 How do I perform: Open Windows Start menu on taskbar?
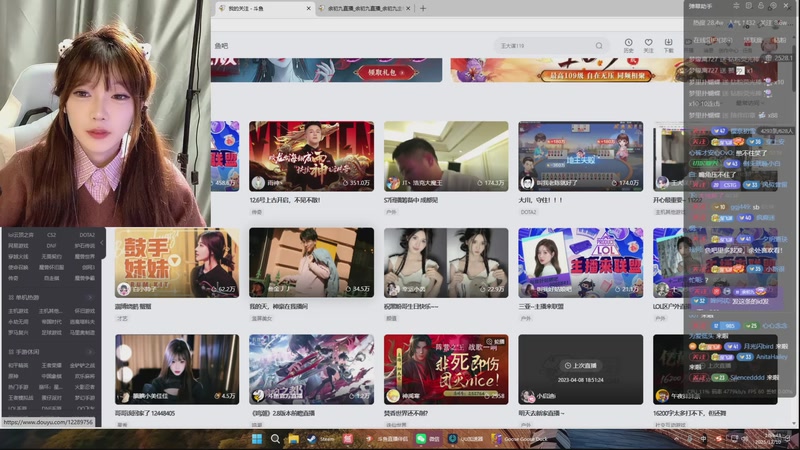click(x=257, y=439)
